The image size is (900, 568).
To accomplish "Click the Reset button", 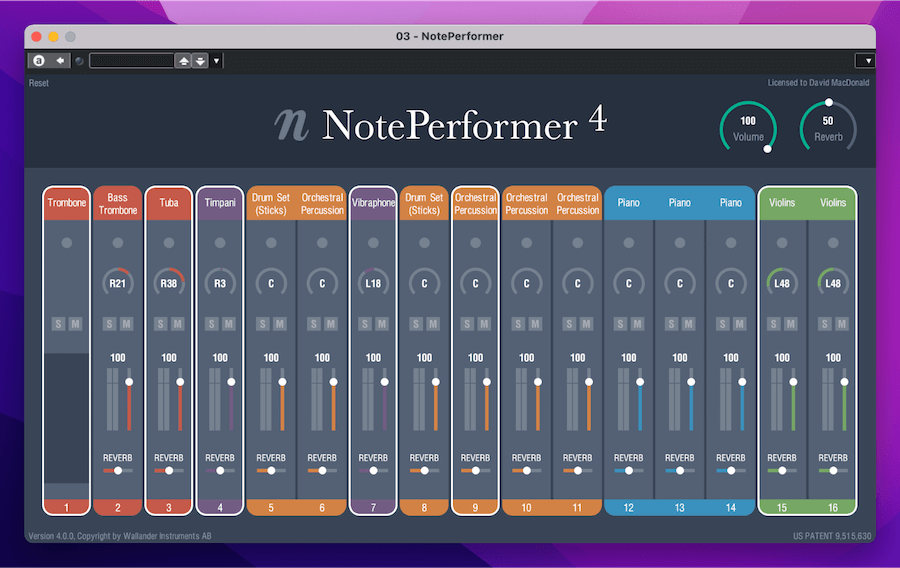I will coord(38,83).
